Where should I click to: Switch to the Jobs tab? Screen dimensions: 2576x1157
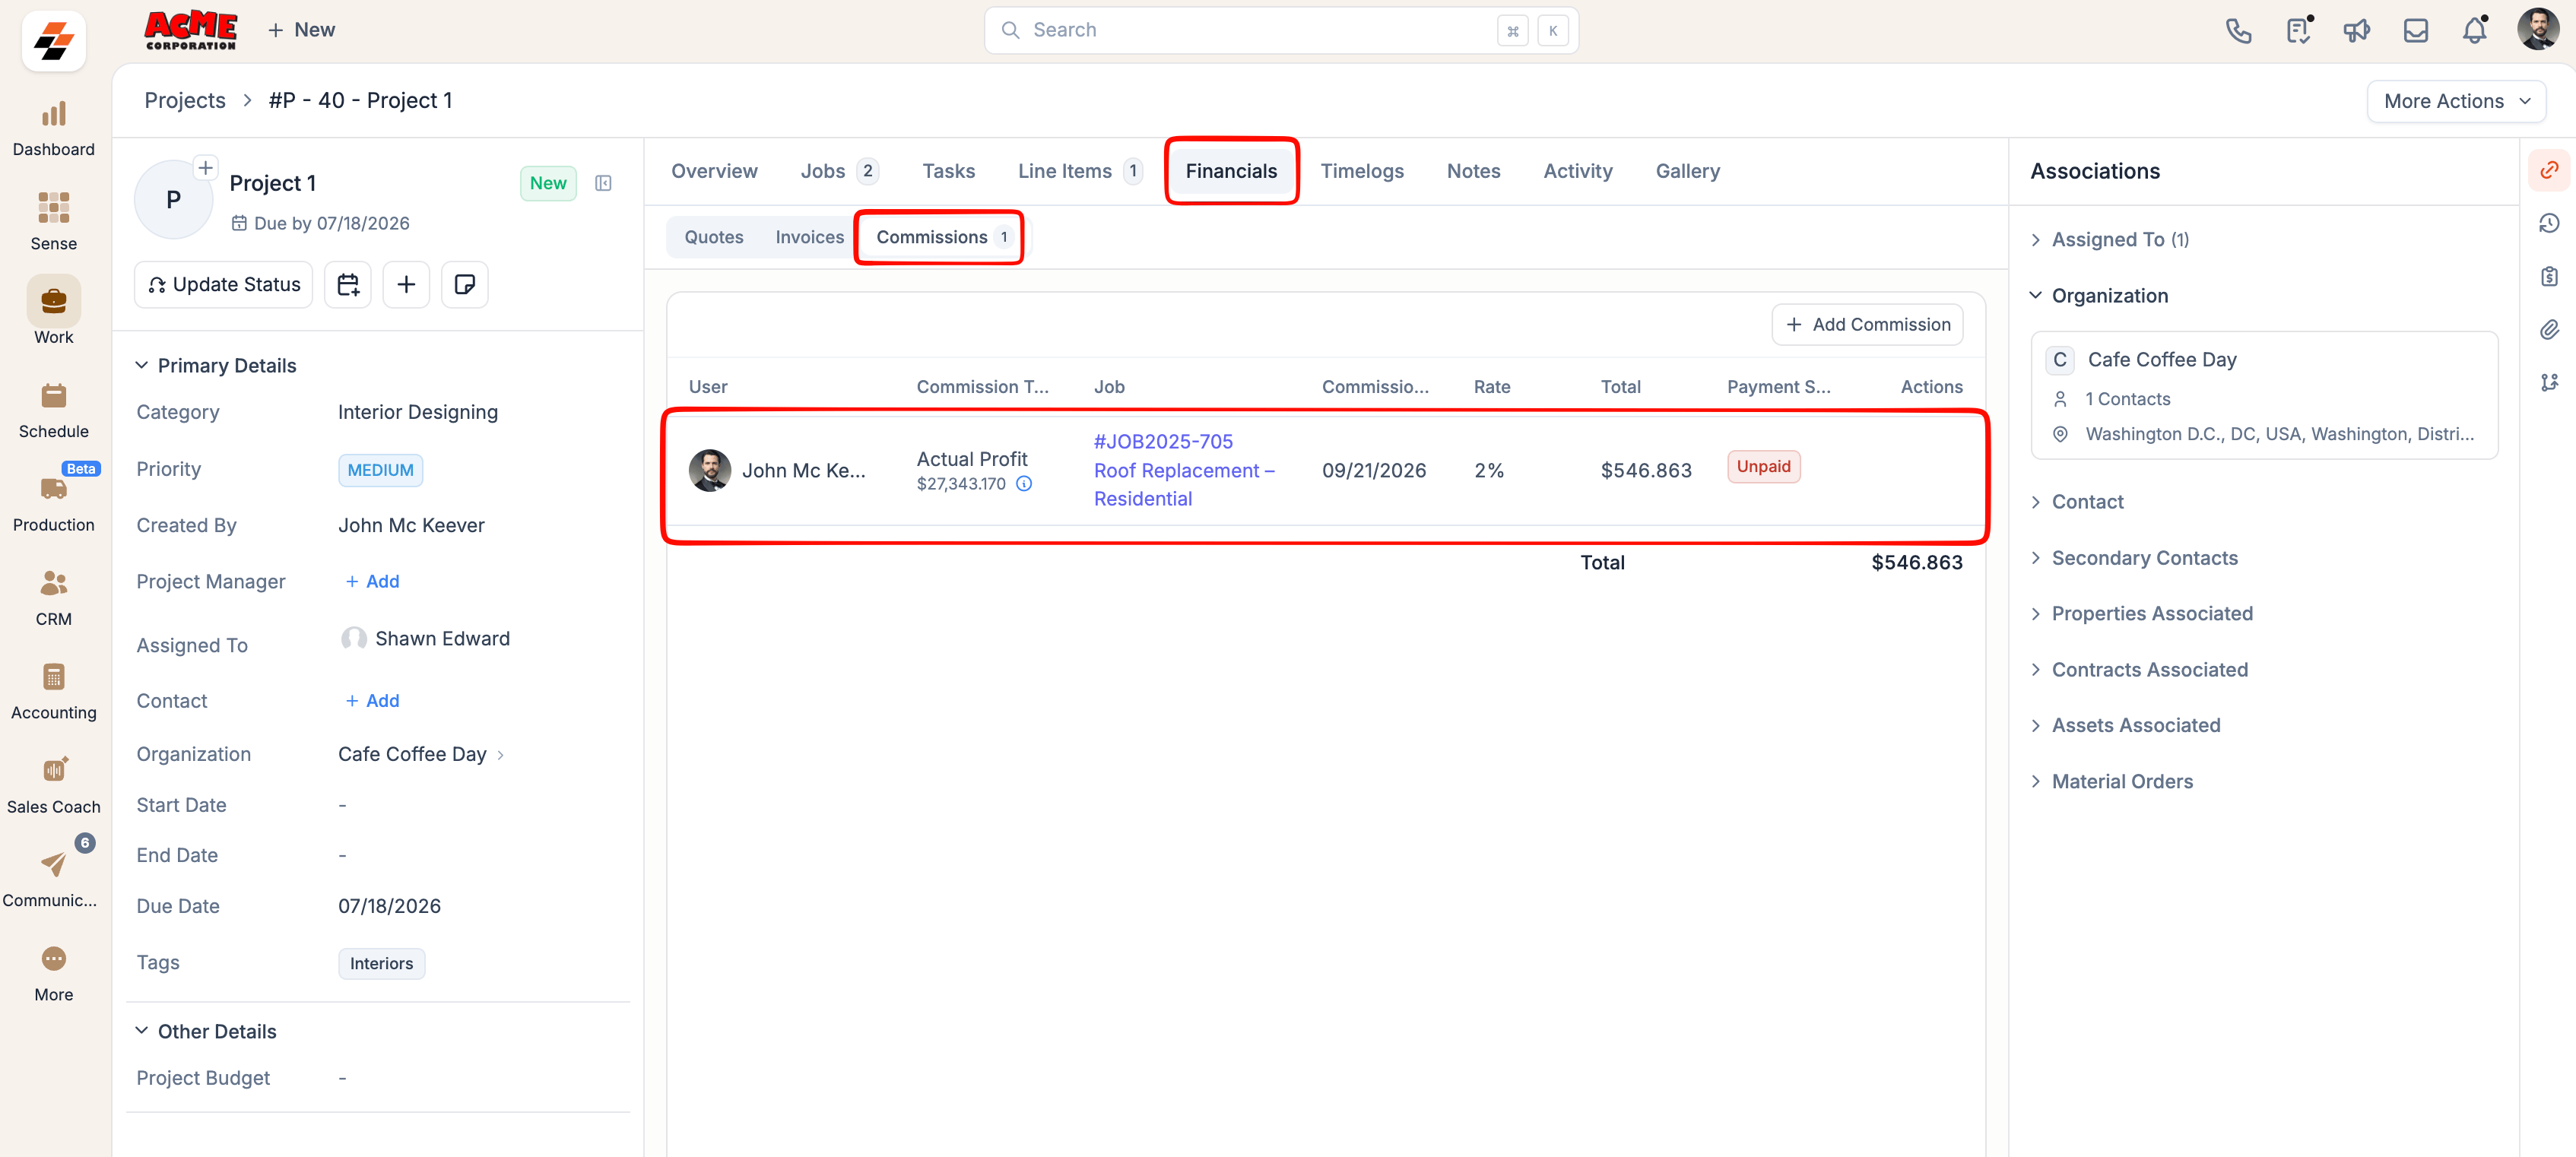point(839,171)
